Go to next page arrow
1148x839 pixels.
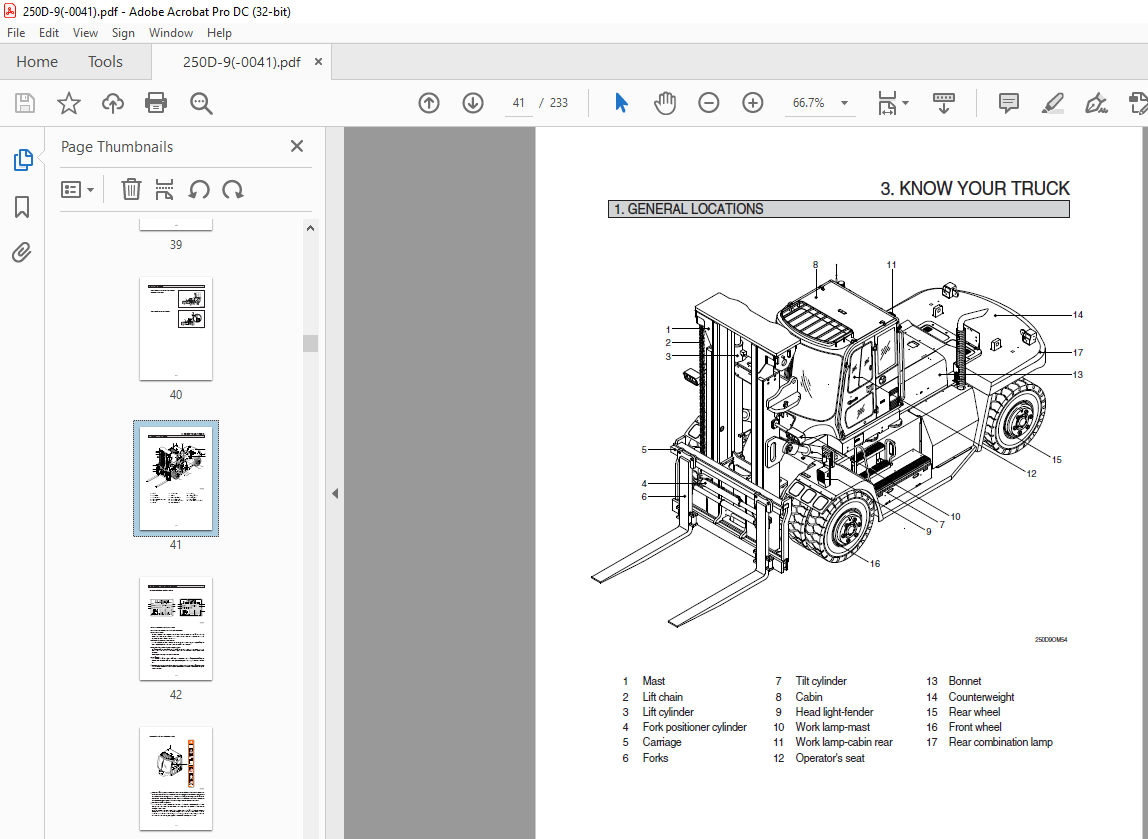tap(473, 103)
